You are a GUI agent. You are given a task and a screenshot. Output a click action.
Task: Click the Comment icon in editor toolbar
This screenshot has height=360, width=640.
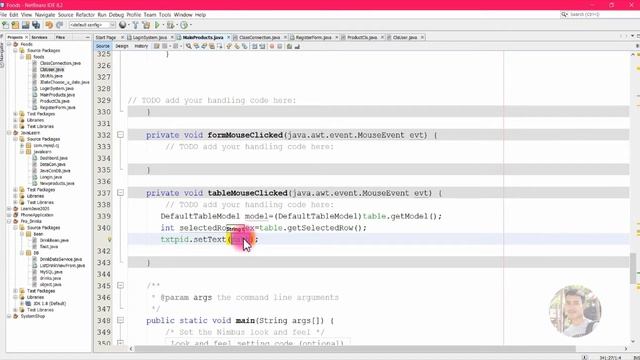[x=289, y=46]
